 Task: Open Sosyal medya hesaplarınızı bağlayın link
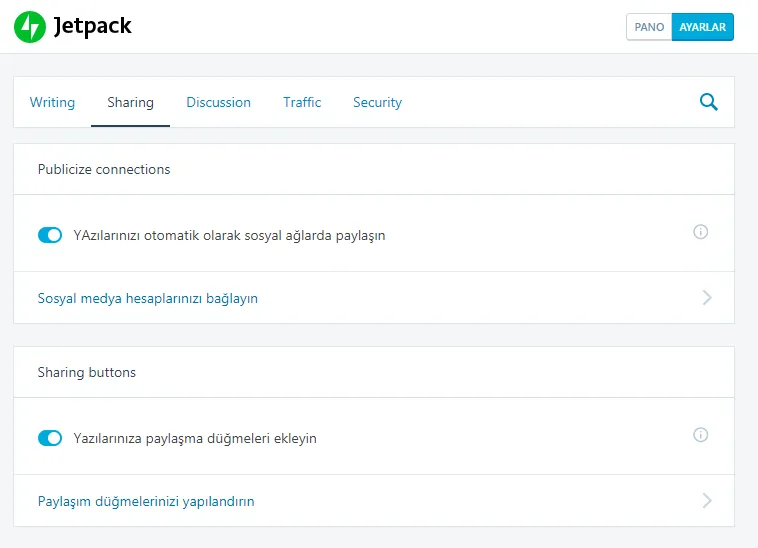pyautogui.click(x=148, y=299)
